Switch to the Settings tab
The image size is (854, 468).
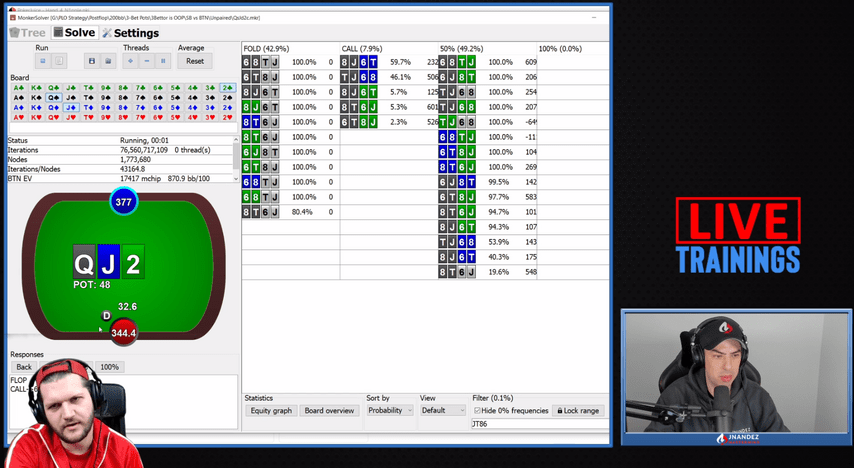131,33
